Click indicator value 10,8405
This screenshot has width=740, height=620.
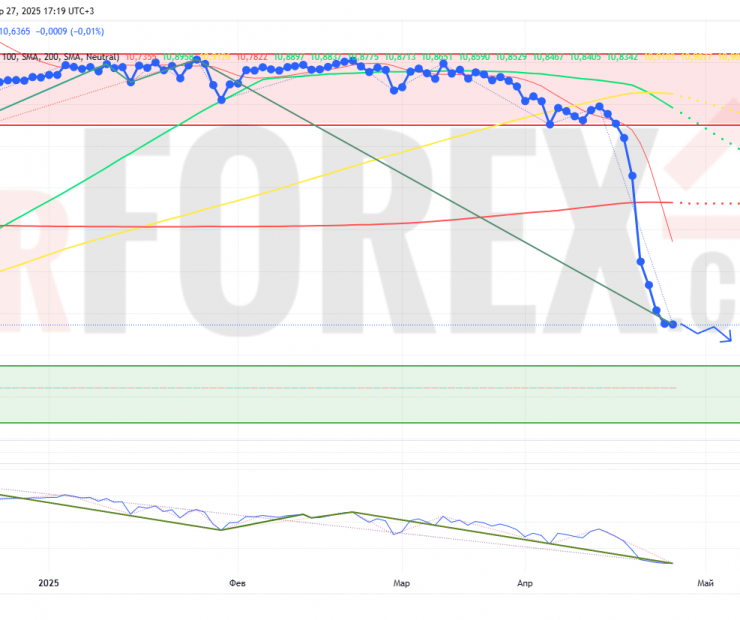pos(585,57)
